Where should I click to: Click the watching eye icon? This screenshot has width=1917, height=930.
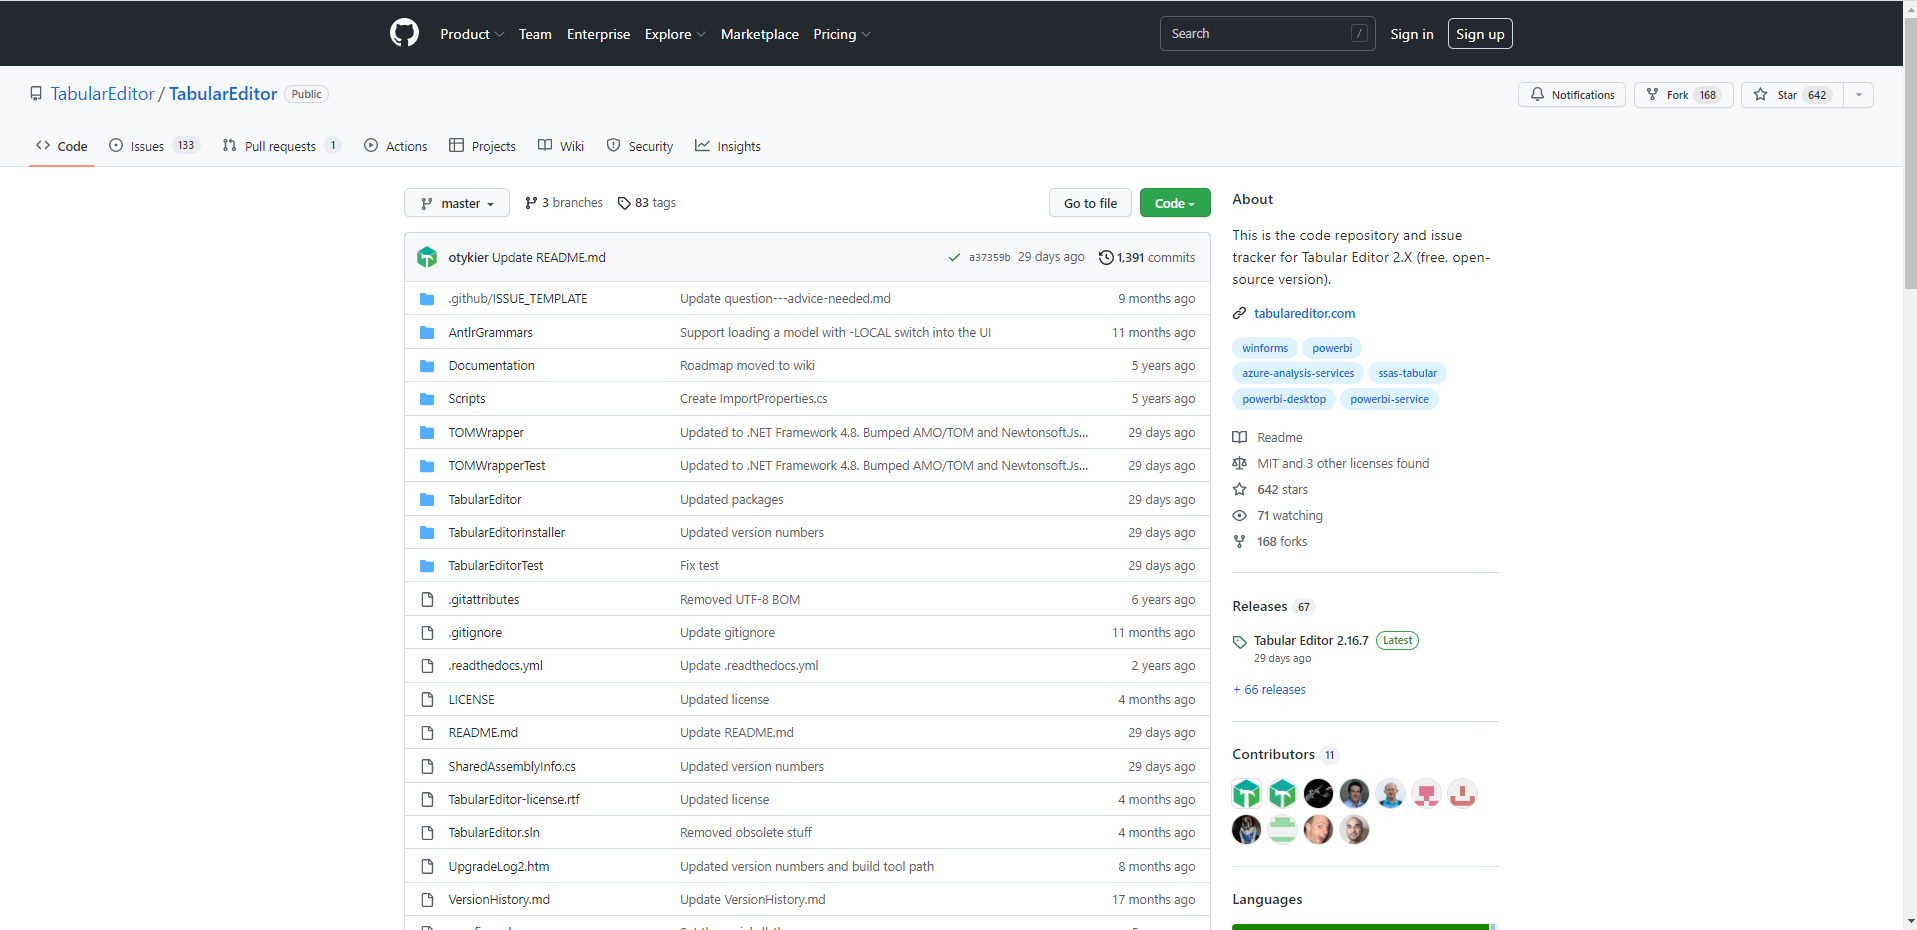point(1240,515)
